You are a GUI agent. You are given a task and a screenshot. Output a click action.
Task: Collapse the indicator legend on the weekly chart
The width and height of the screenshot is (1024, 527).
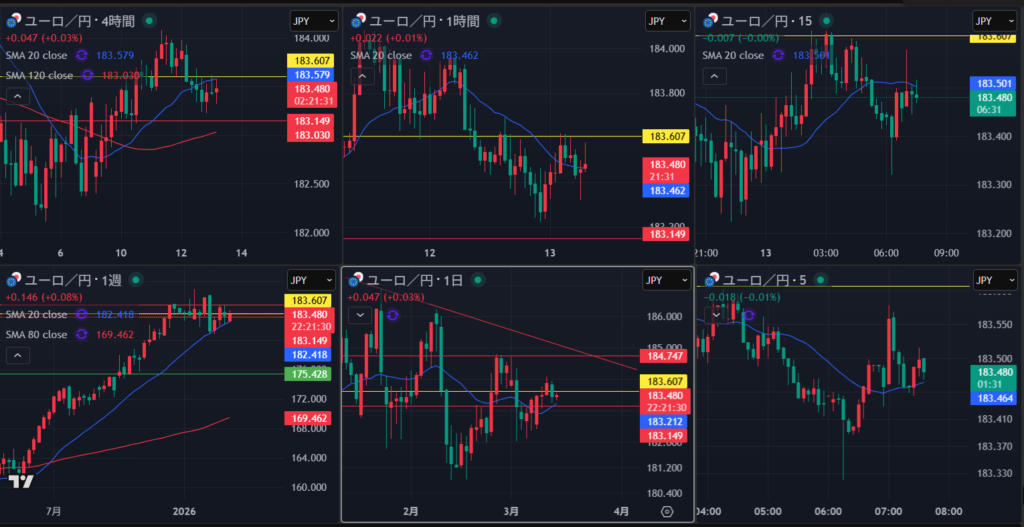pyautogui.click(x=16, y=355)
